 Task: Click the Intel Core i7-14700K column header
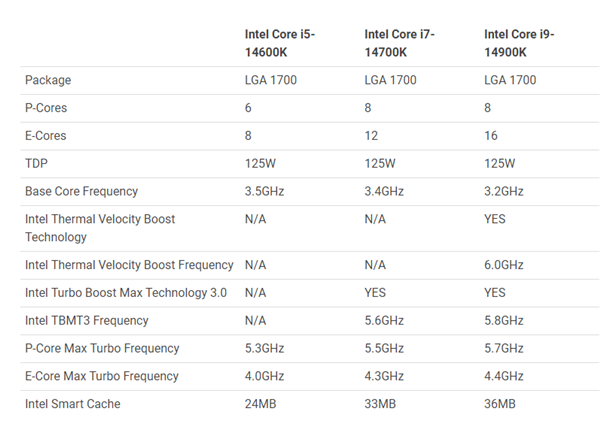(x=401, y=42)
